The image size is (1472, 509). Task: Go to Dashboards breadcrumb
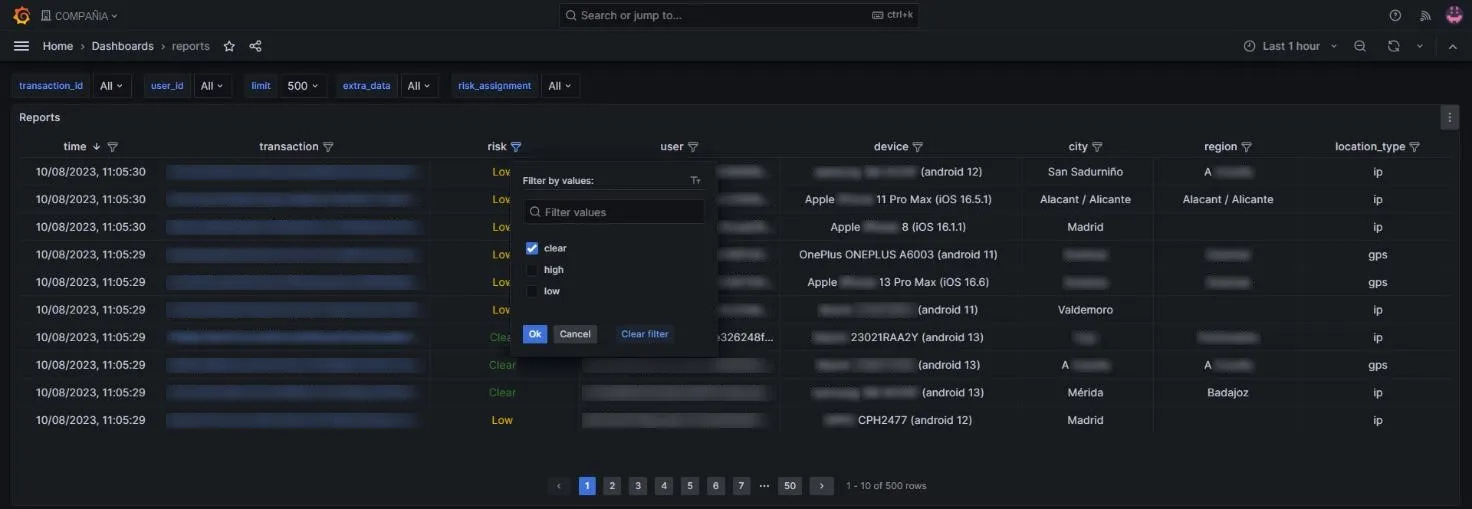123,46
